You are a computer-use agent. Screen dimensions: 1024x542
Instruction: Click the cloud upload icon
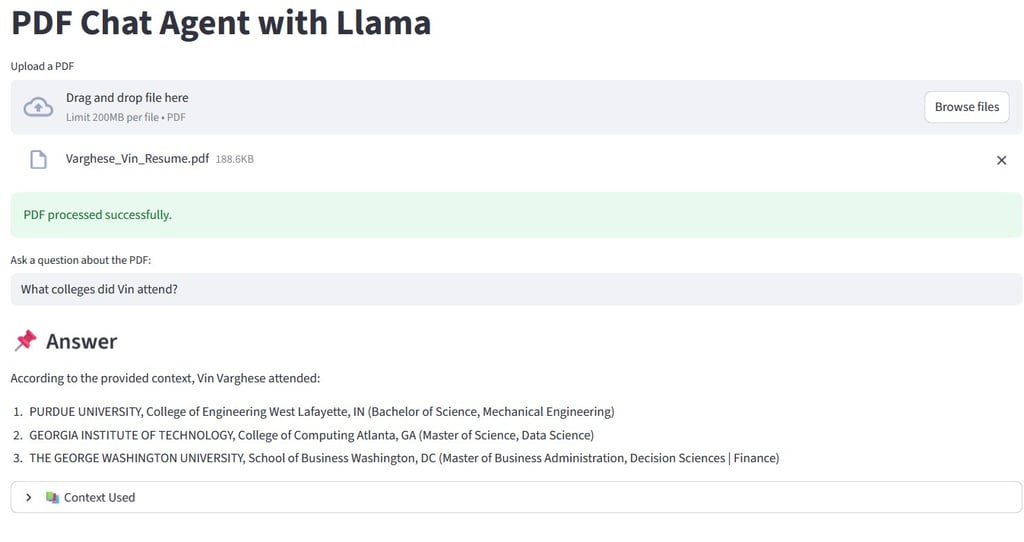click(39, 107)
